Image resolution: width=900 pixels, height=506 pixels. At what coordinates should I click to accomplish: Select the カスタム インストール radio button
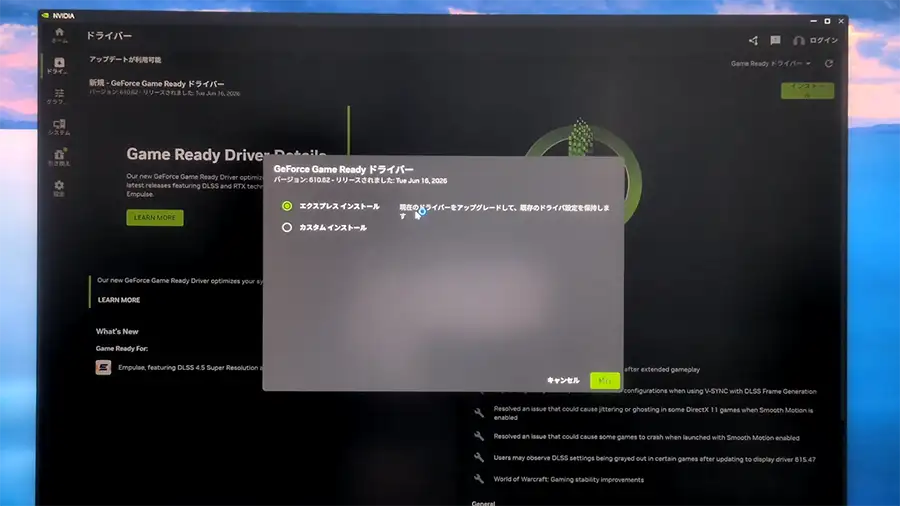[287, 227]
